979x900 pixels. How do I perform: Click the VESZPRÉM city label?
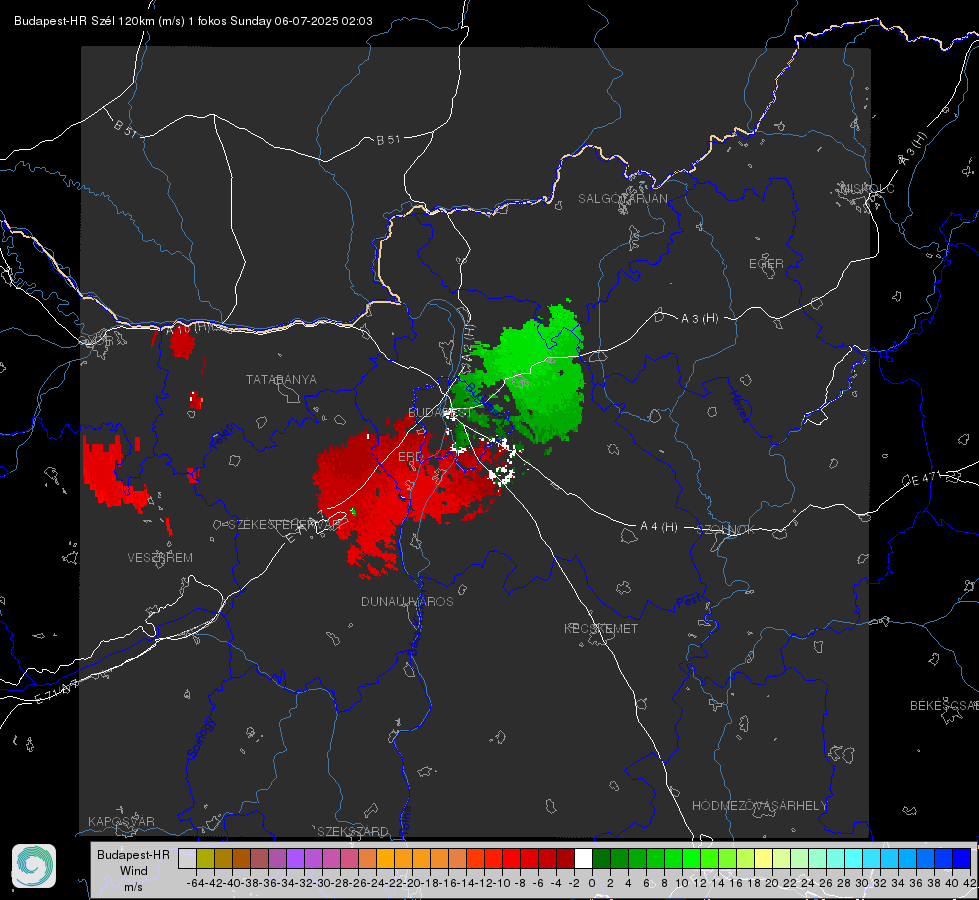[160, 557]
